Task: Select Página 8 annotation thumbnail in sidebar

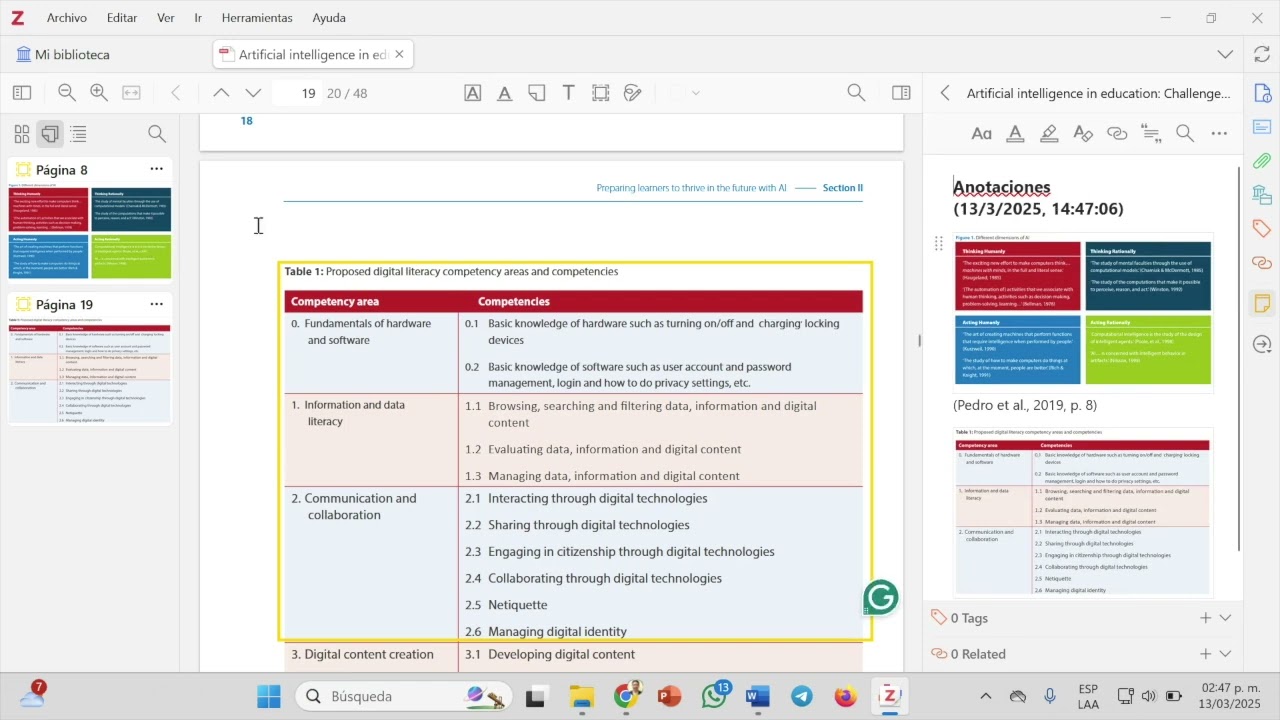Action: [x=90, y=233]
